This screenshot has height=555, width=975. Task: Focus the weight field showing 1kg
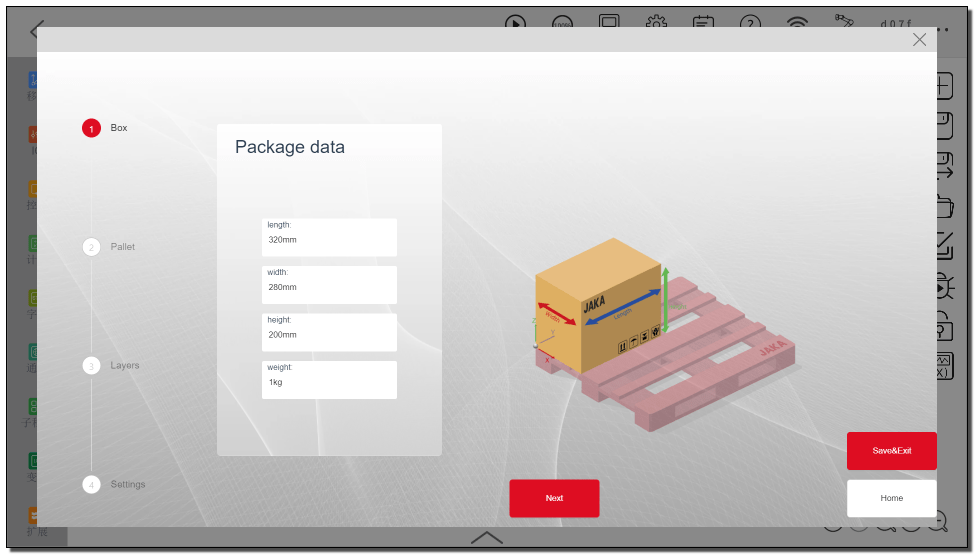(329, 380)
